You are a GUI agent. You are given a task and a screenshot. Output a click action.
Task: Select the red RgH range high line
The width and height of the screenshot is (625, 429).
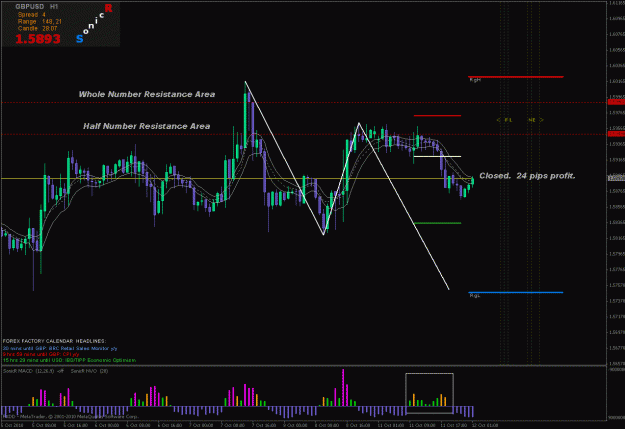[516, 77]
